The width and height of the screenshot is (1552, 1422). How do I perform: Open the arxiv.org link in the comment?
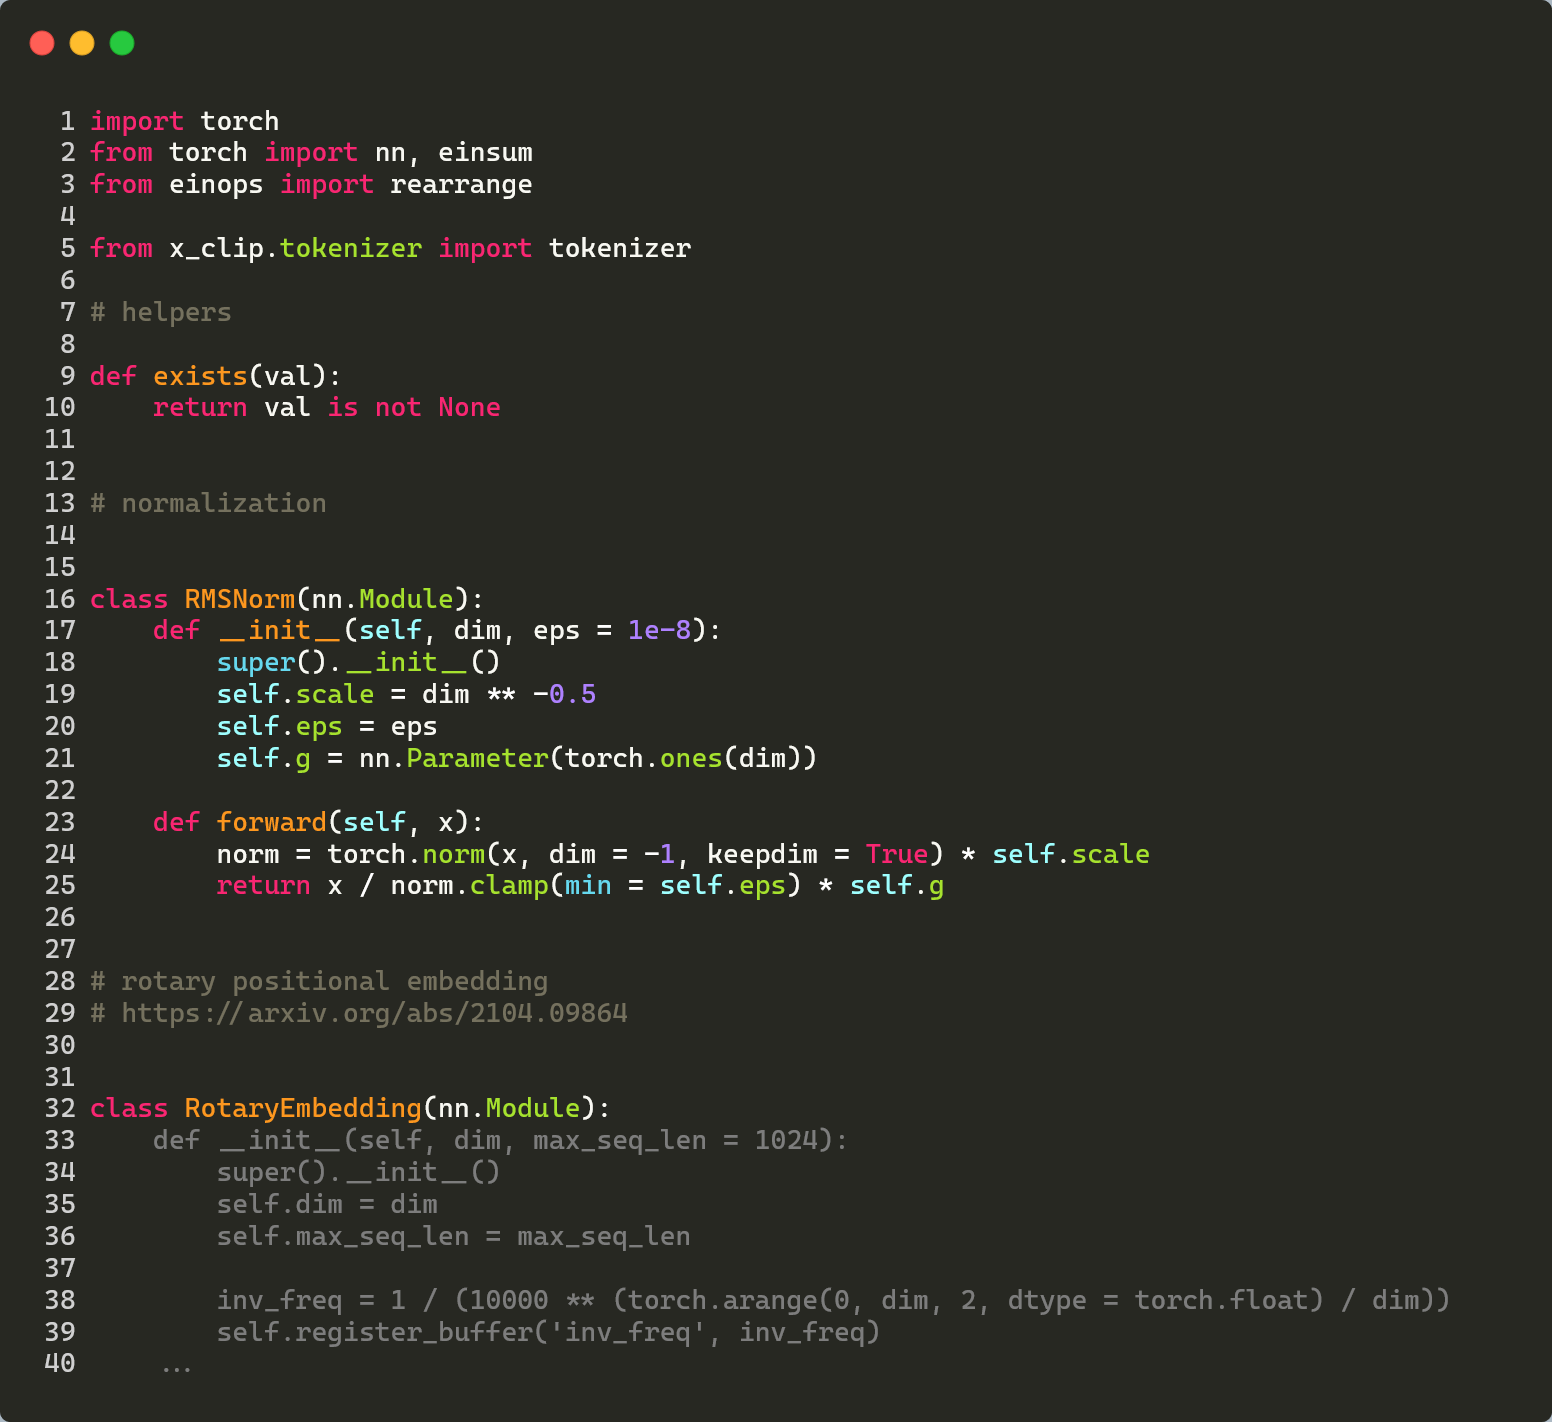(x=375, y=1013)
